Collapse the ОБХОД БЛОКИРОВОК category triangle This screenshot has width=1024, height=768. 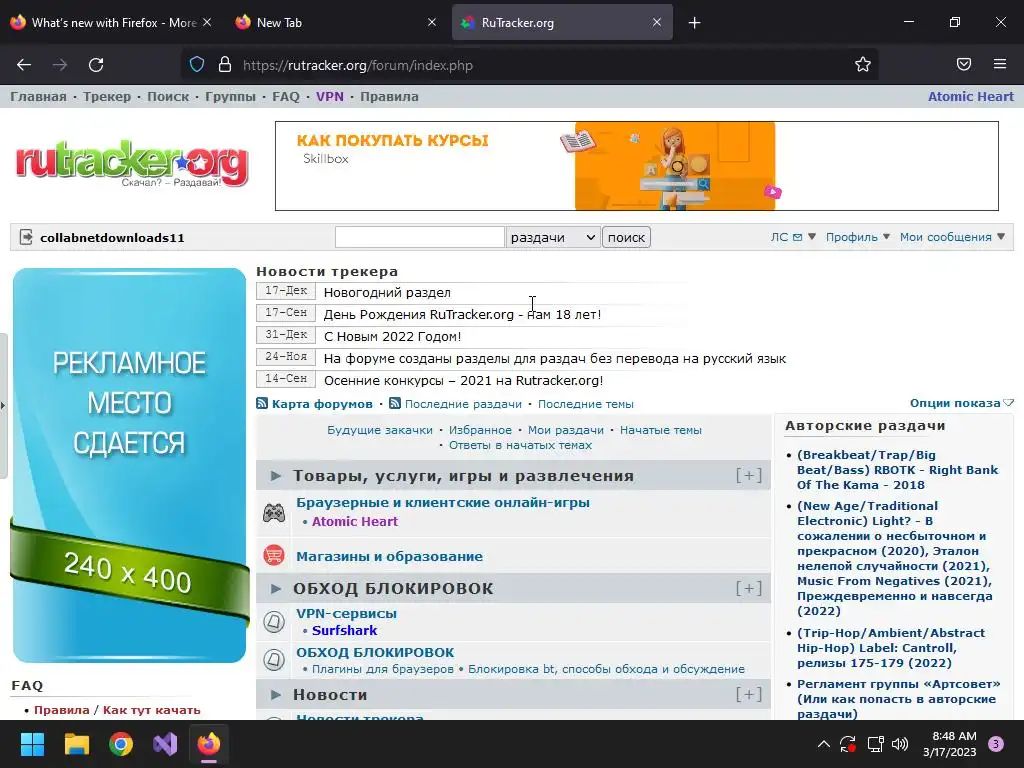(x=276, y=588)
